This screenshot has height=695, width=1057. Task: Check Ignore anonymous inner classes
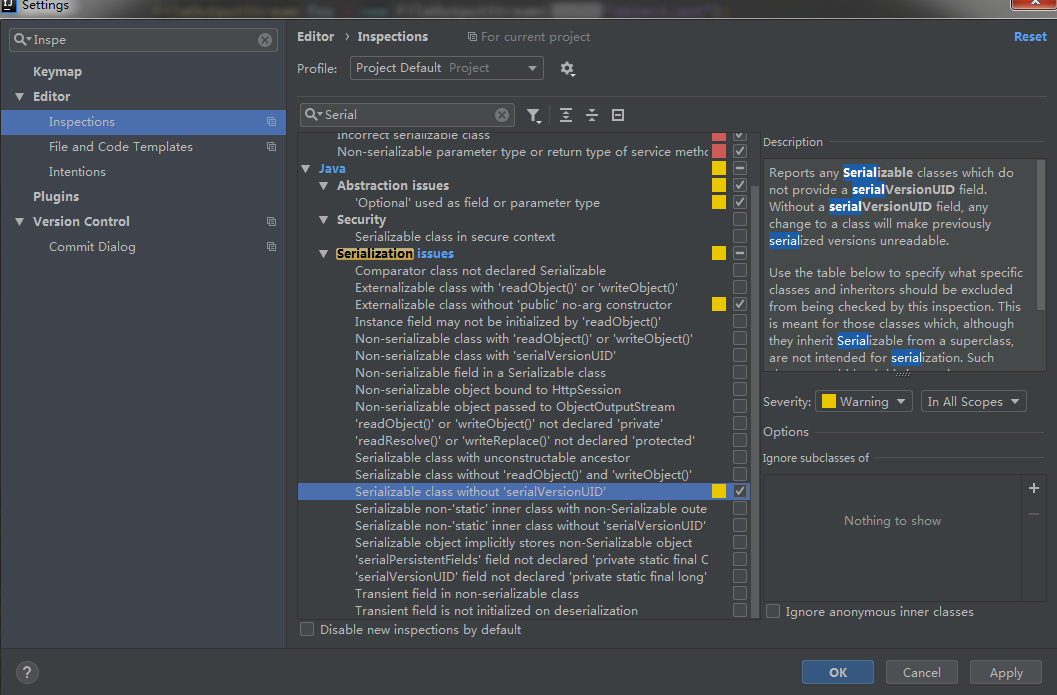[773, 611]
